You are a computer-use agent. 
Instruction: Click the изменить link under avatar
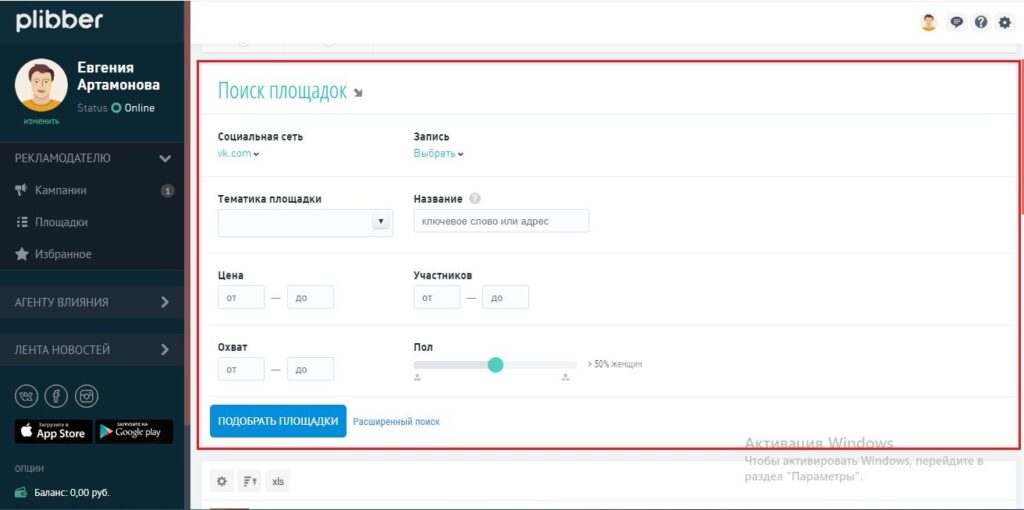41,121
